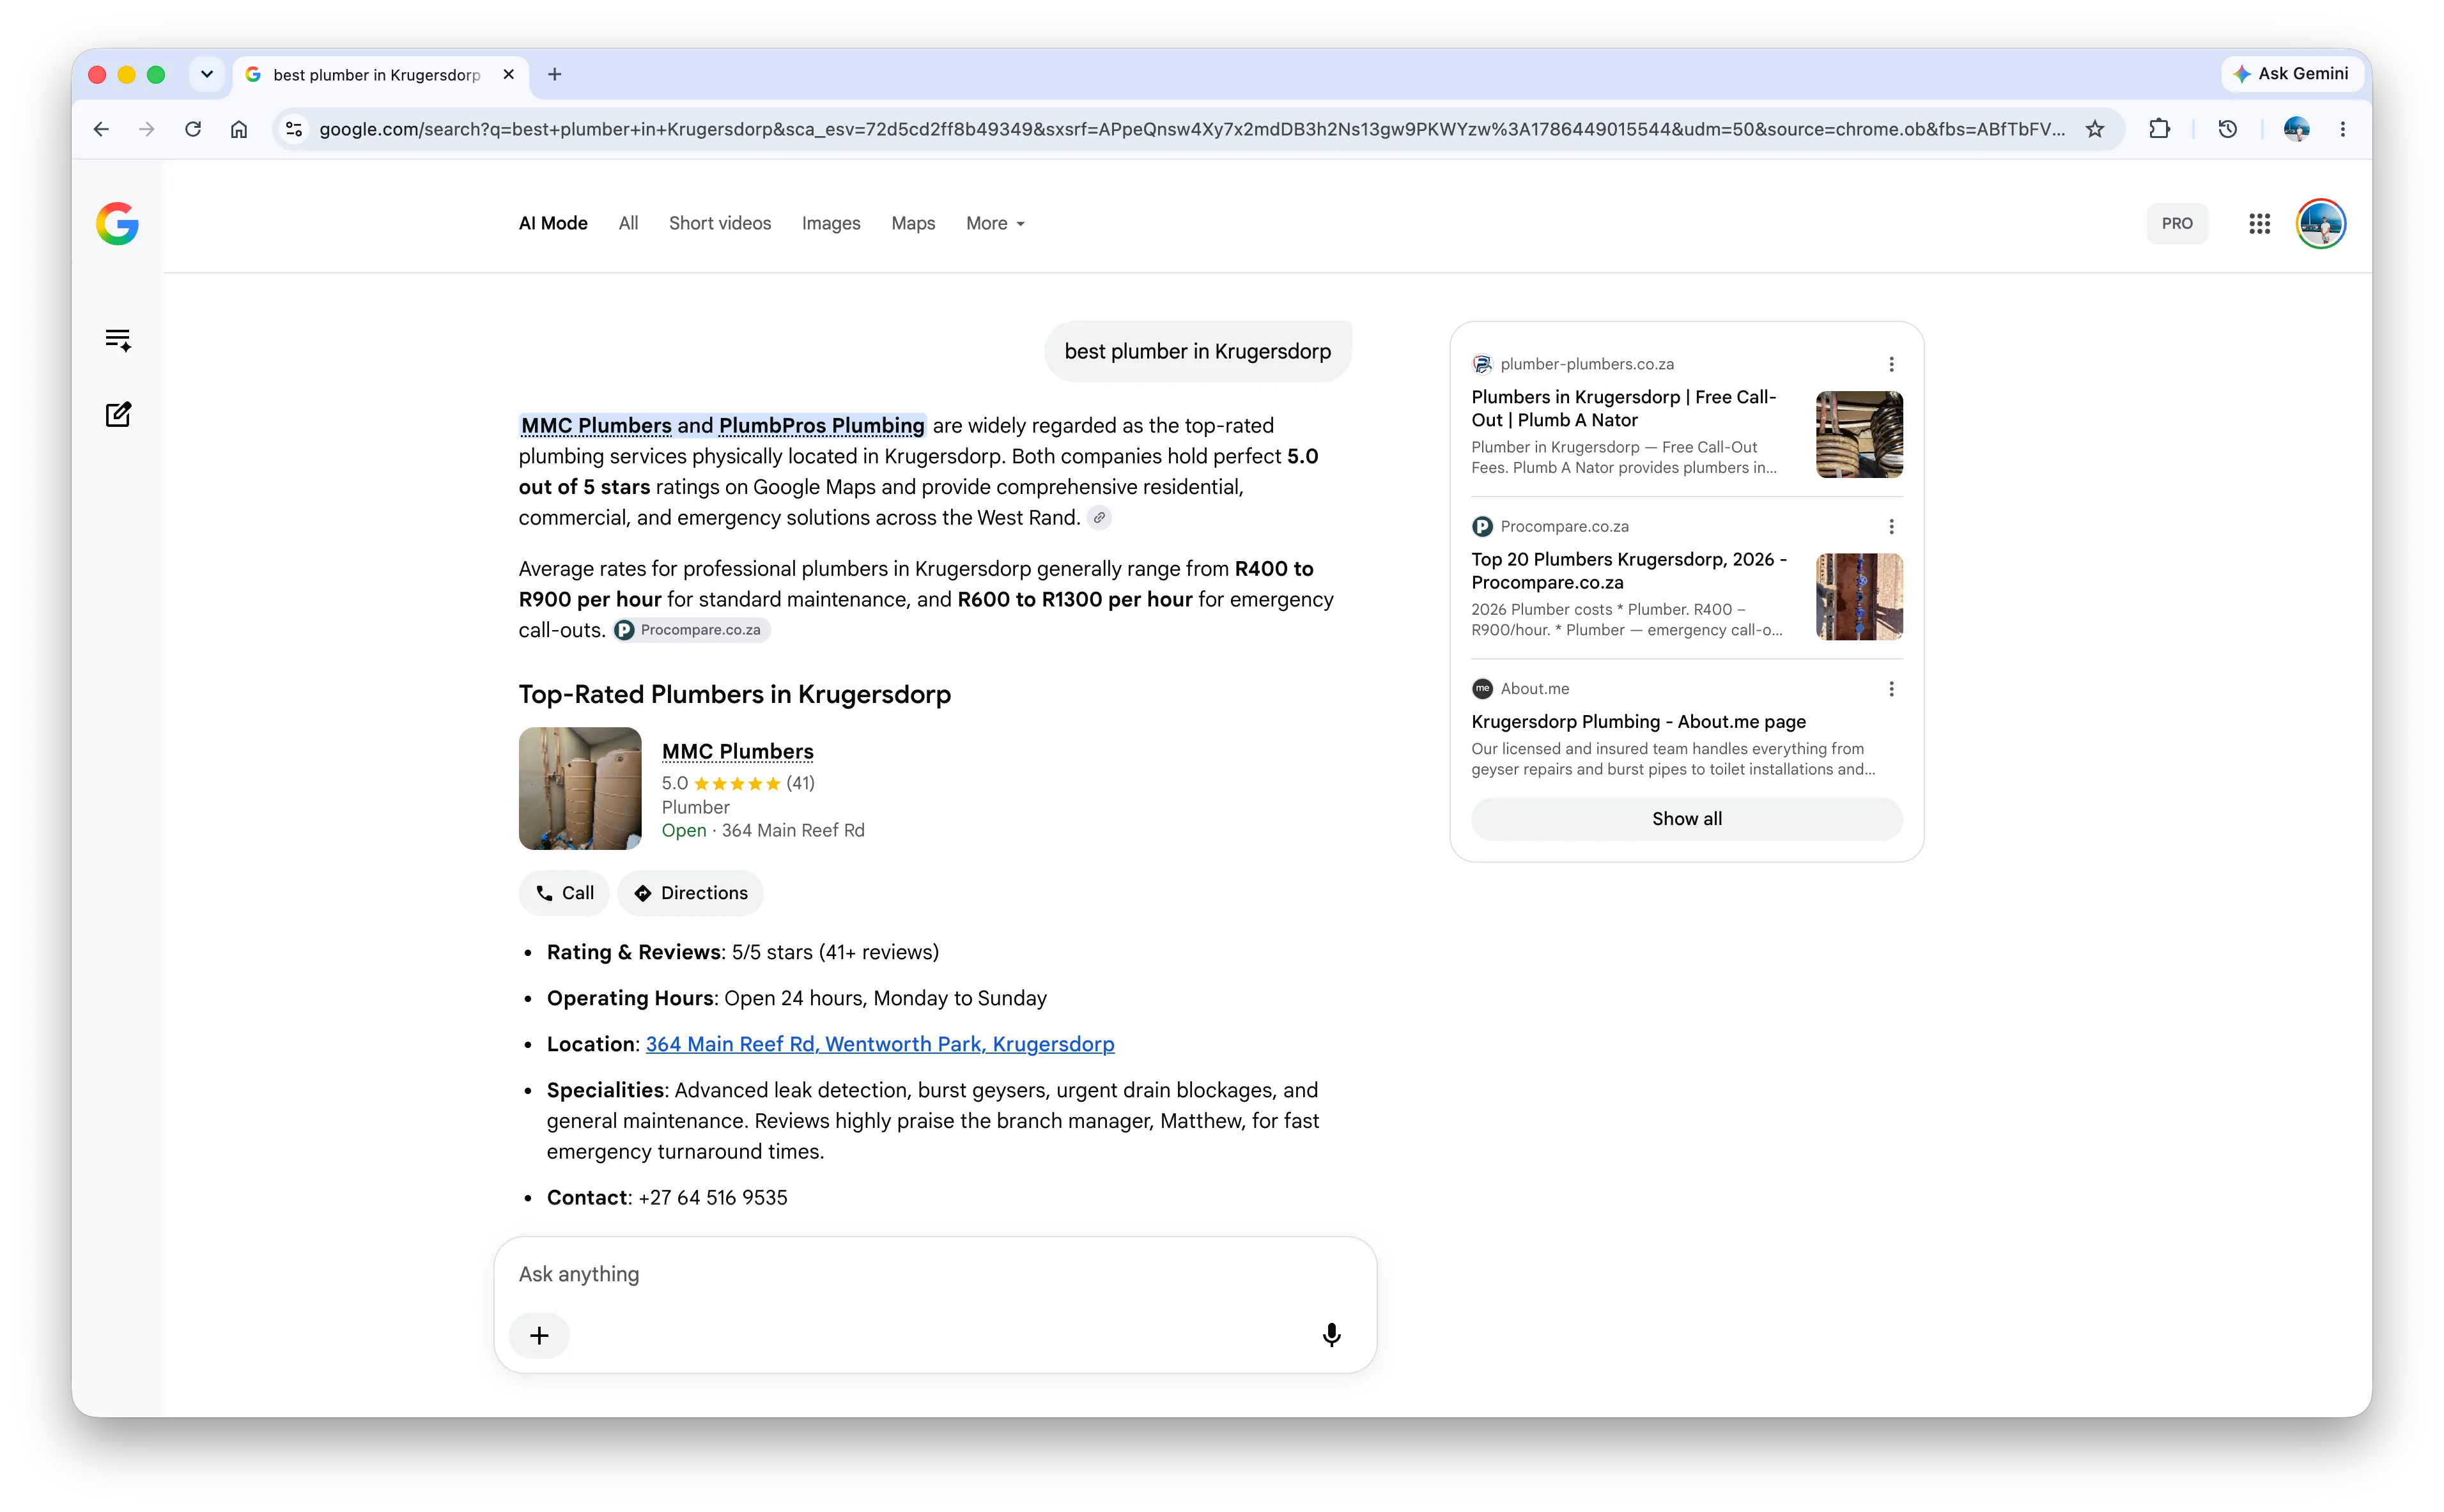Add an attachment with the plus button
The height and width of the screenshot is (1512, 2444).
coord(539,1335)
